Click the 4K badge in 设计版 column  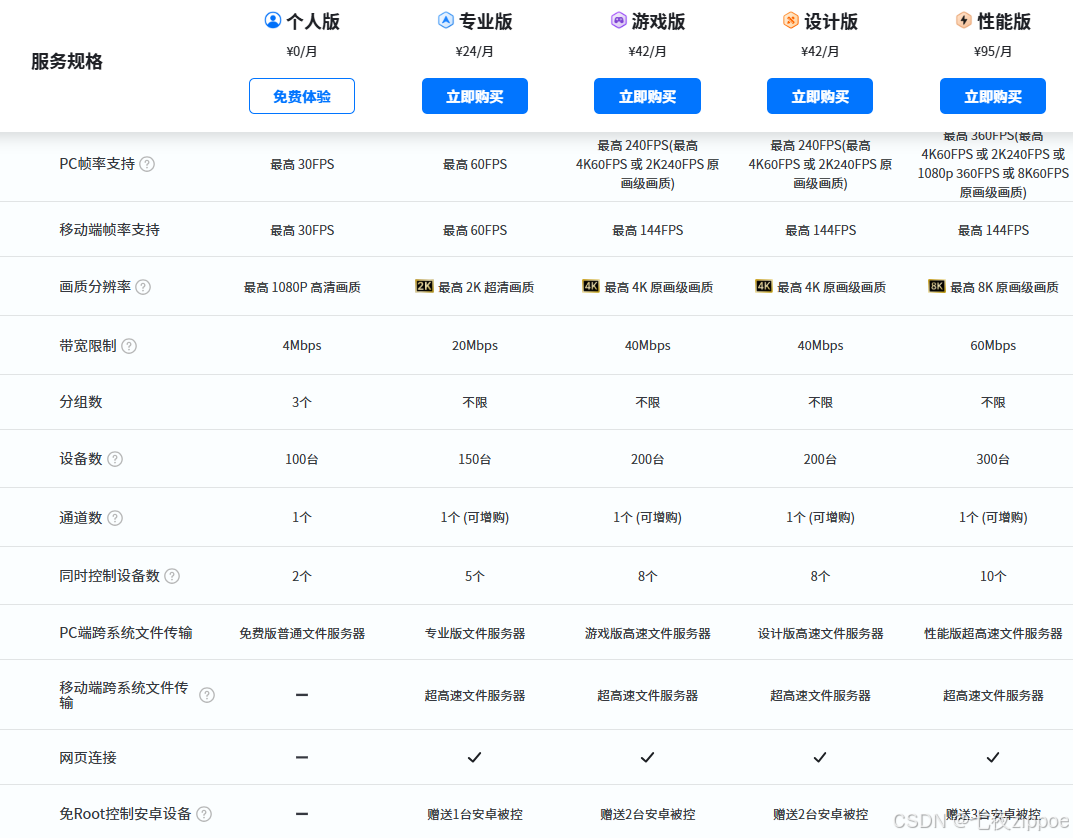(x=764, y=286)
